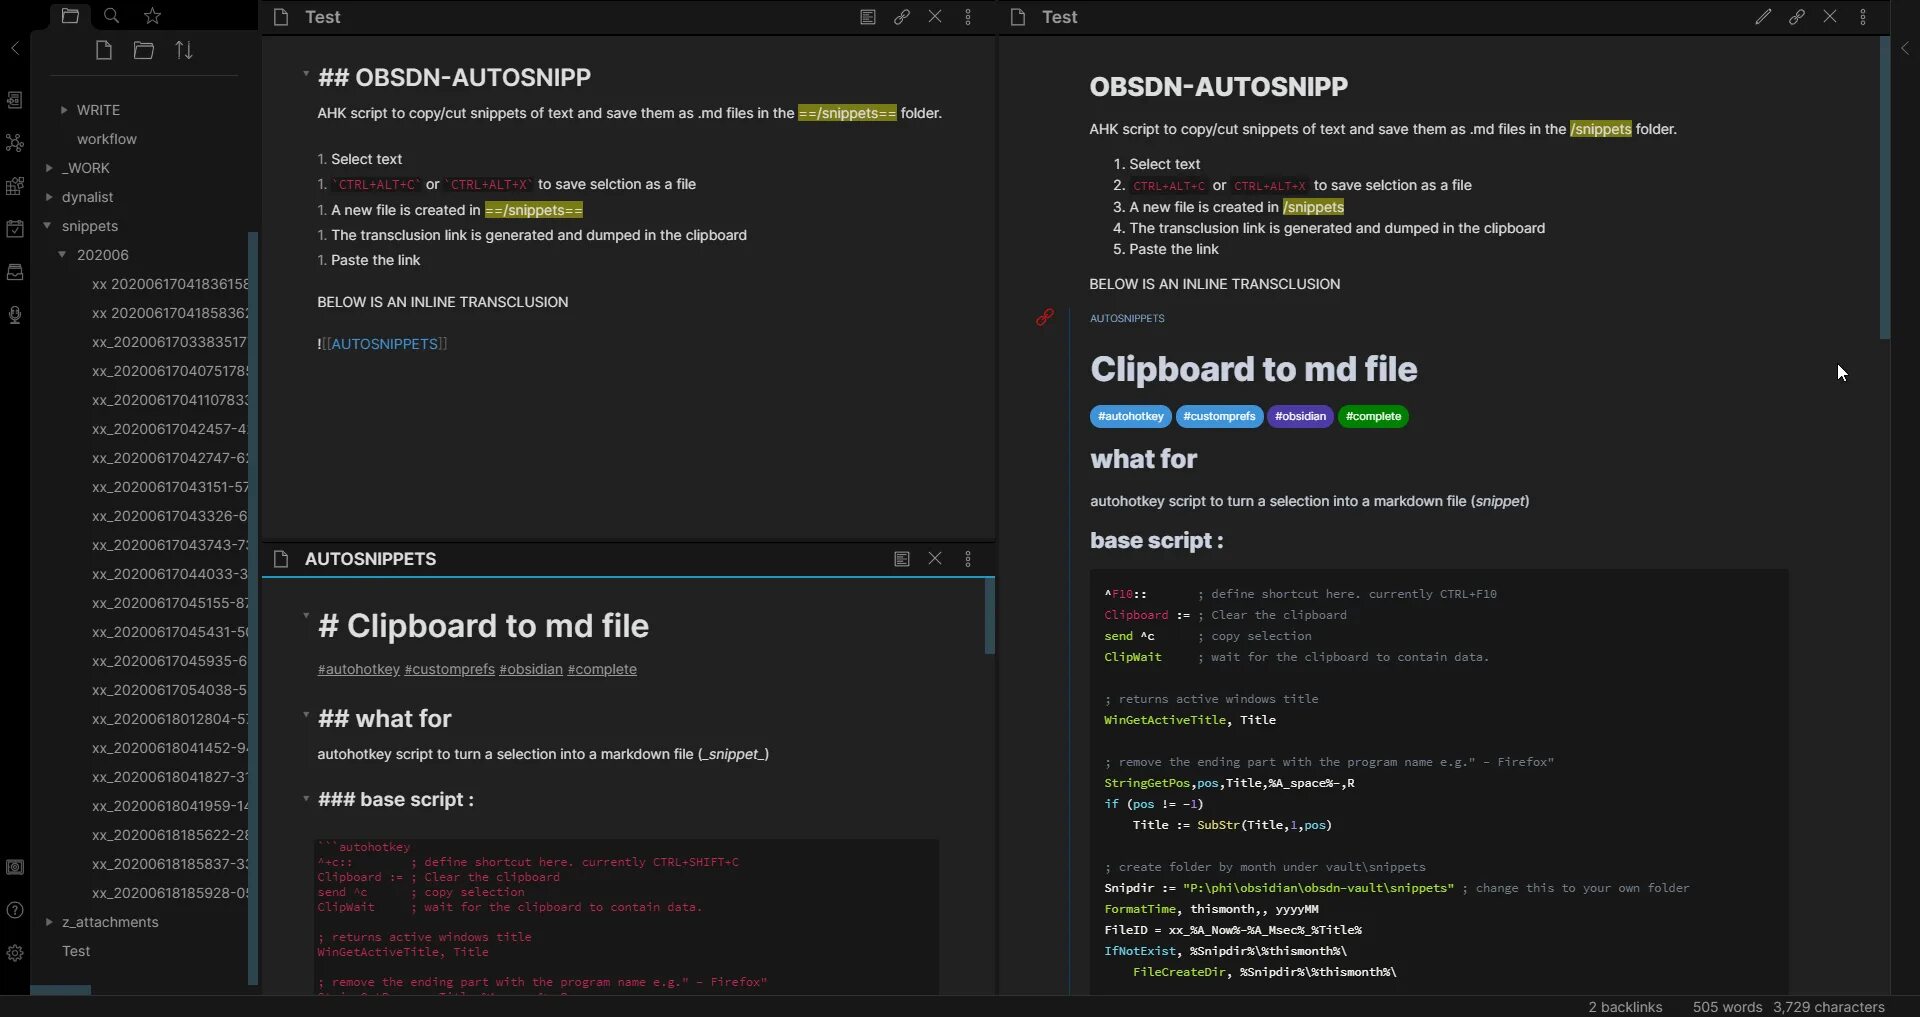Collapse the left sidebar arrow
This screenshot has height=1017, width=1920.
pyautogui.click(x=15, y=48)
